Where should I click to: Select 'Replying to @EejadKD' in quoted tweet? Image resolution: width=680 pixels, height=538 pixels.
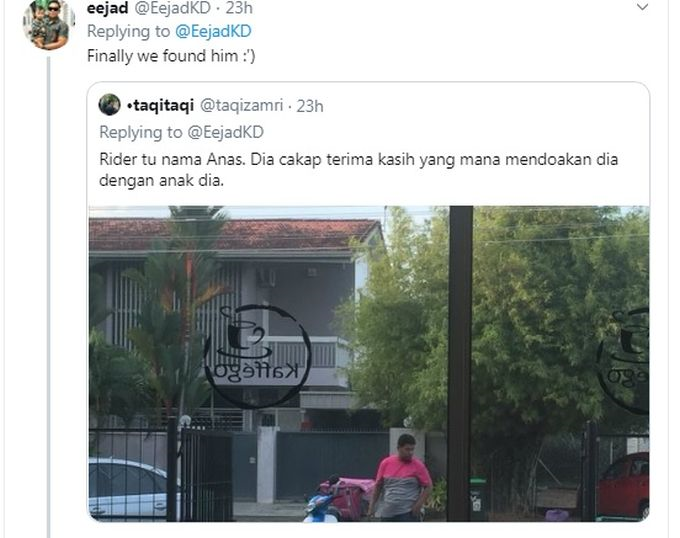(x=181, y=132)
